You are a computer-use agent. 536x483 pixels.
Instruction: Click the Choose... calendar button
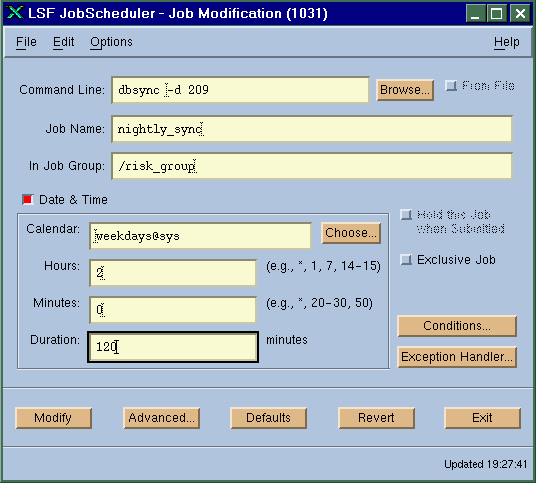click(351, 233)
